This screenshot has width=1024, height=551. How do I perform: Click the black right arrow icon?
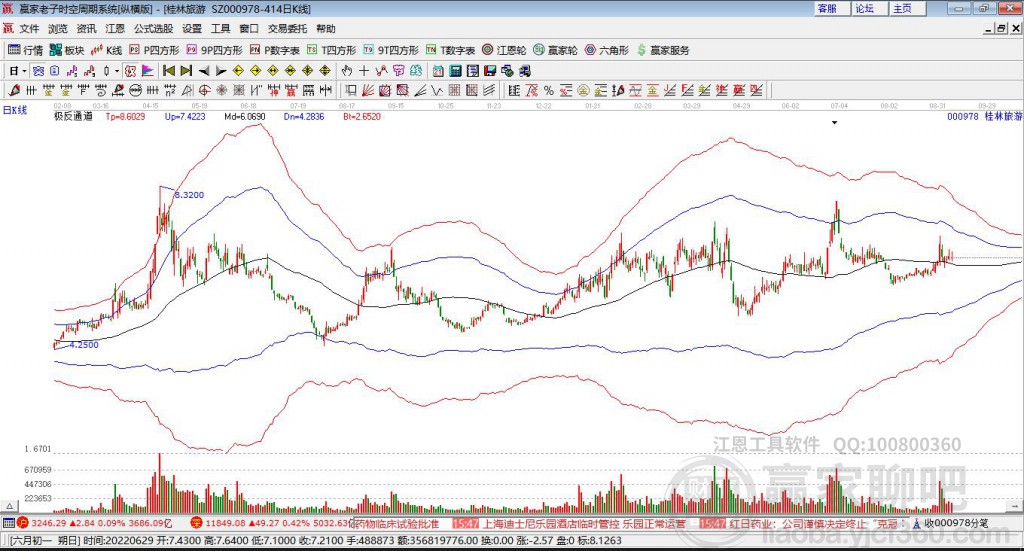[x=221, y=71]
